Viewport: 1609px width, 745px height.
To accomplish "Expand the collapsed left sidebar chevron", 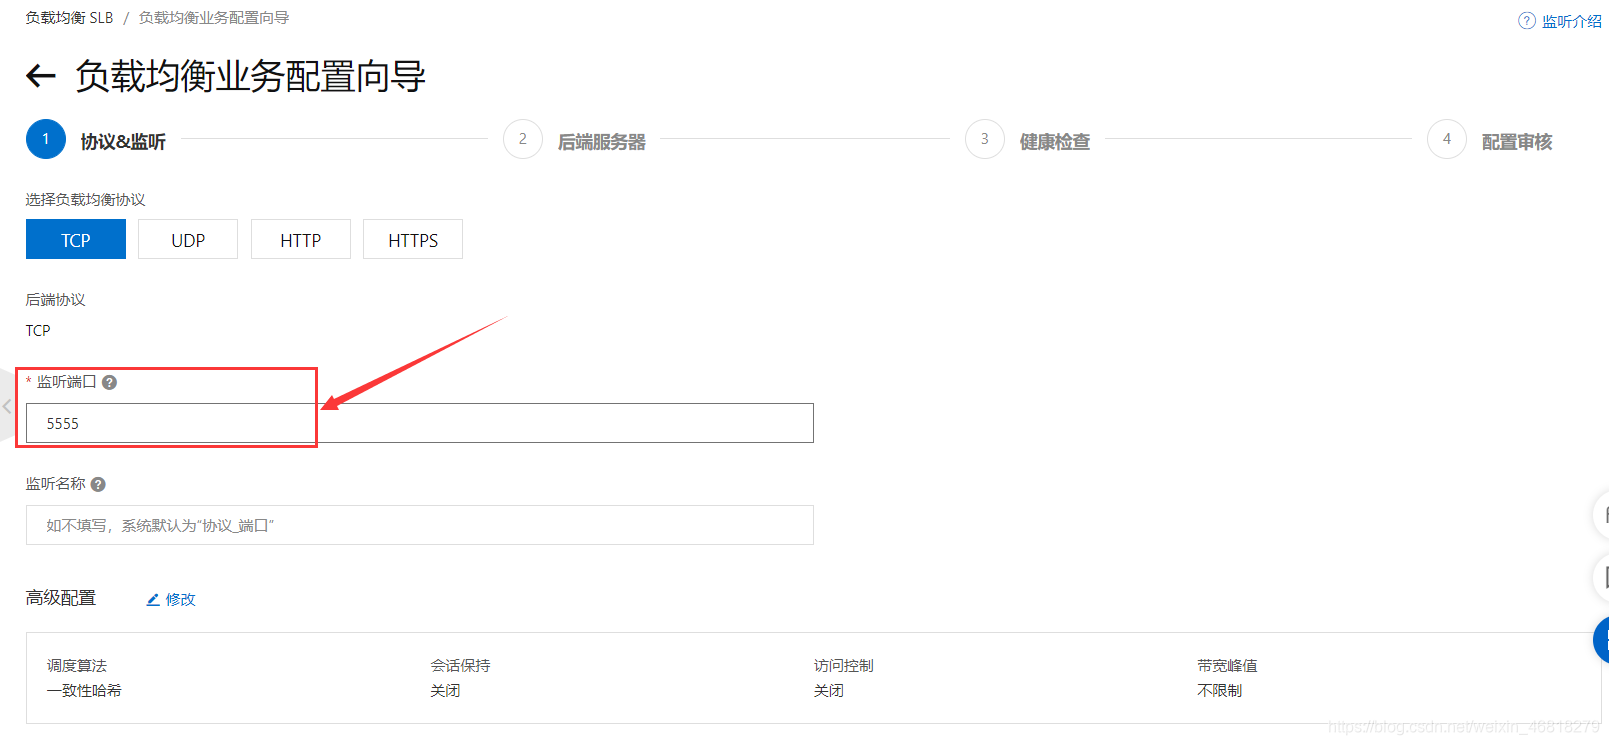I will click(x=7, y=406).
